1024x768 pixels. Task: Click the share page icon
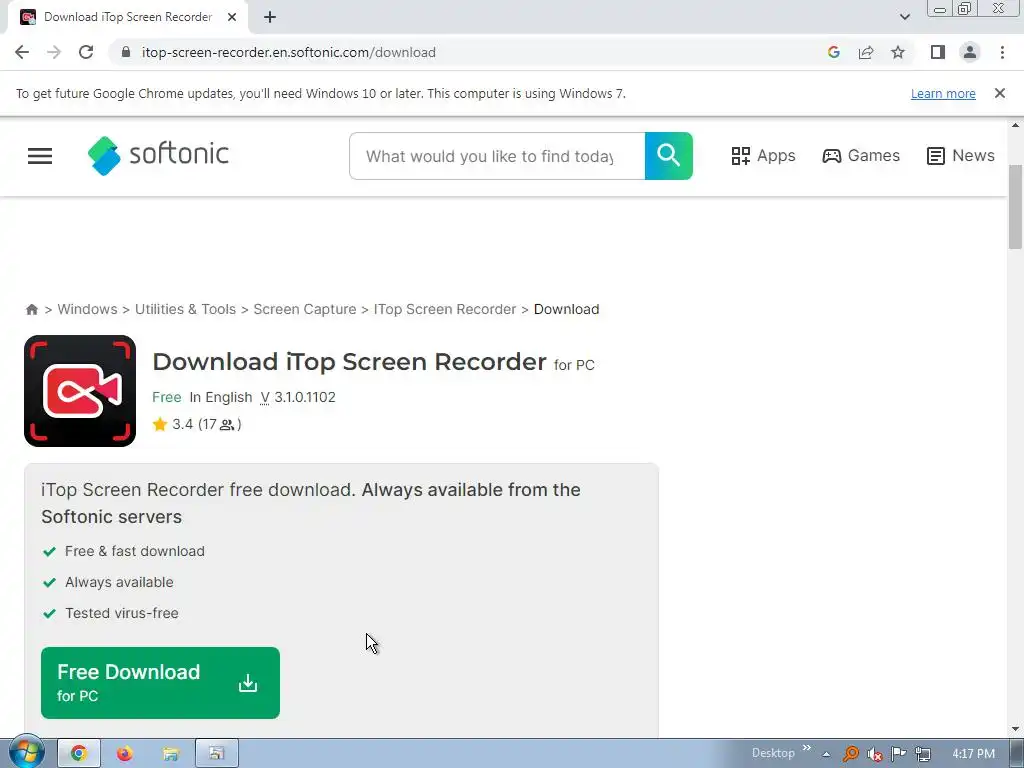866,52
